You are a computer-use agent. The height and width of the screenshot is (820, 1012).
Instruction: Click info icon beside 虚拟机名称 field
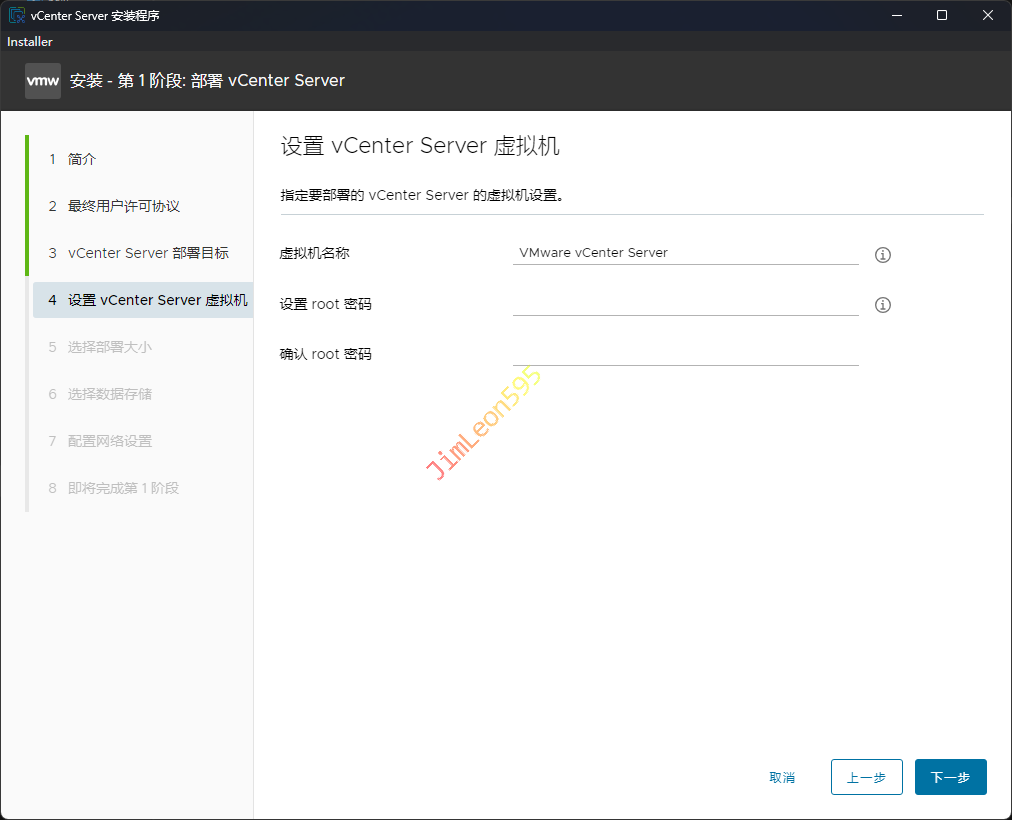coord(882,255)
